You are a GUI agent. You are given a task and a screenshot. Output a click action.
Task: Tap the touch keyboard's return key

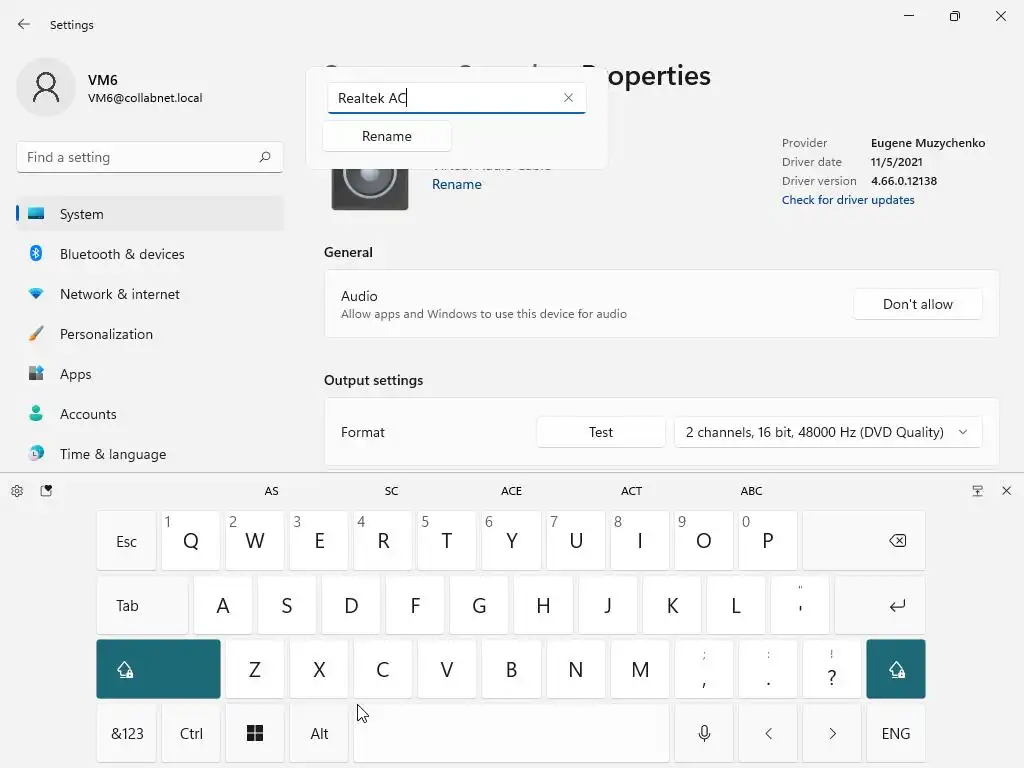coord(880,605)
